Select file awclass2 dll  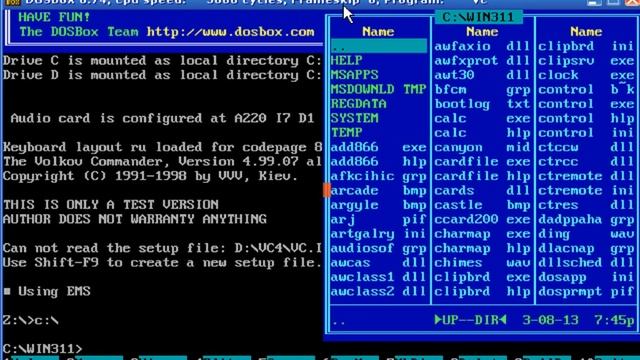click(379, 291)
